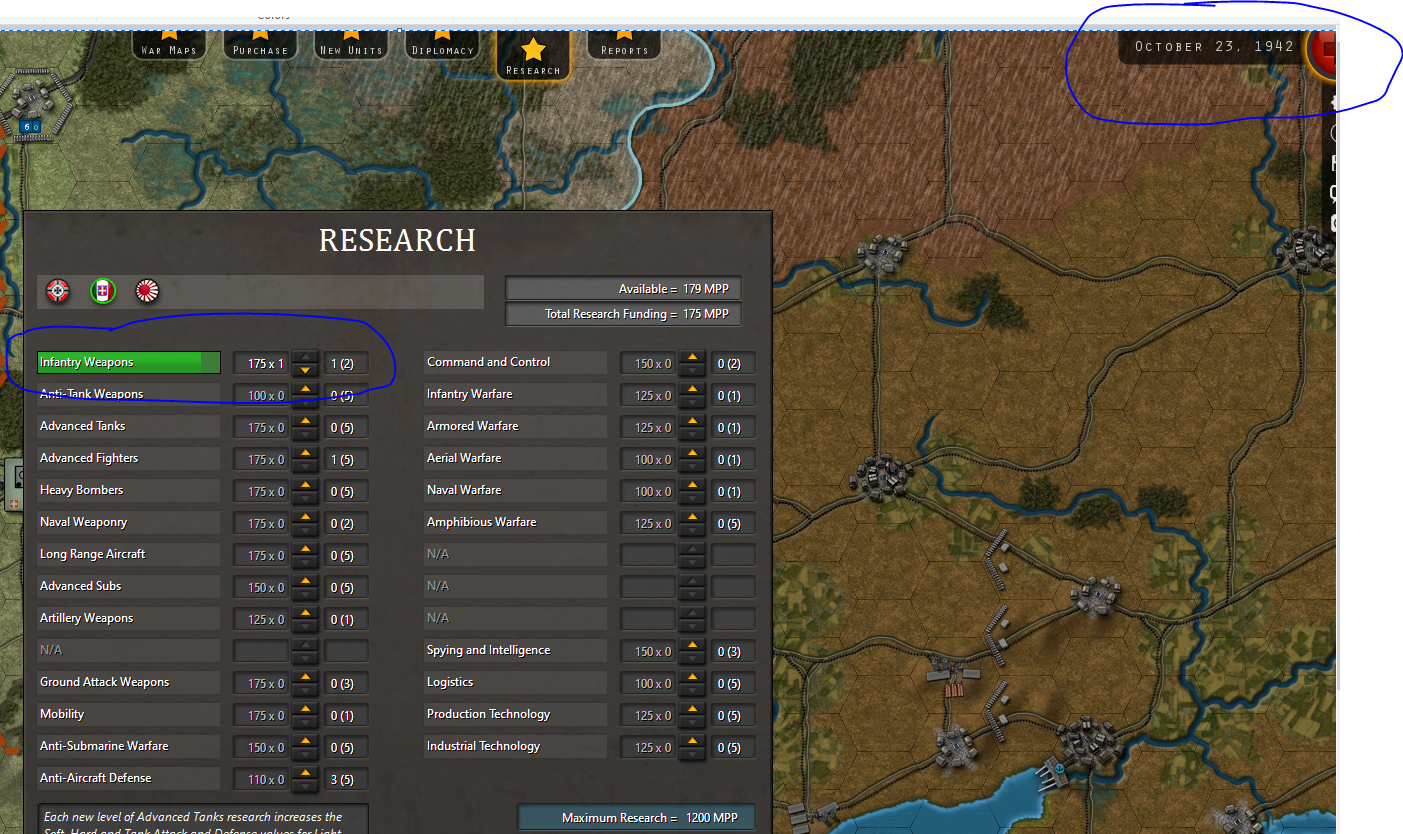This screenshot has width=1403, height=834.
Task: Increase Anti-Aircraft Defense research funding
Action: pos(306,772)
